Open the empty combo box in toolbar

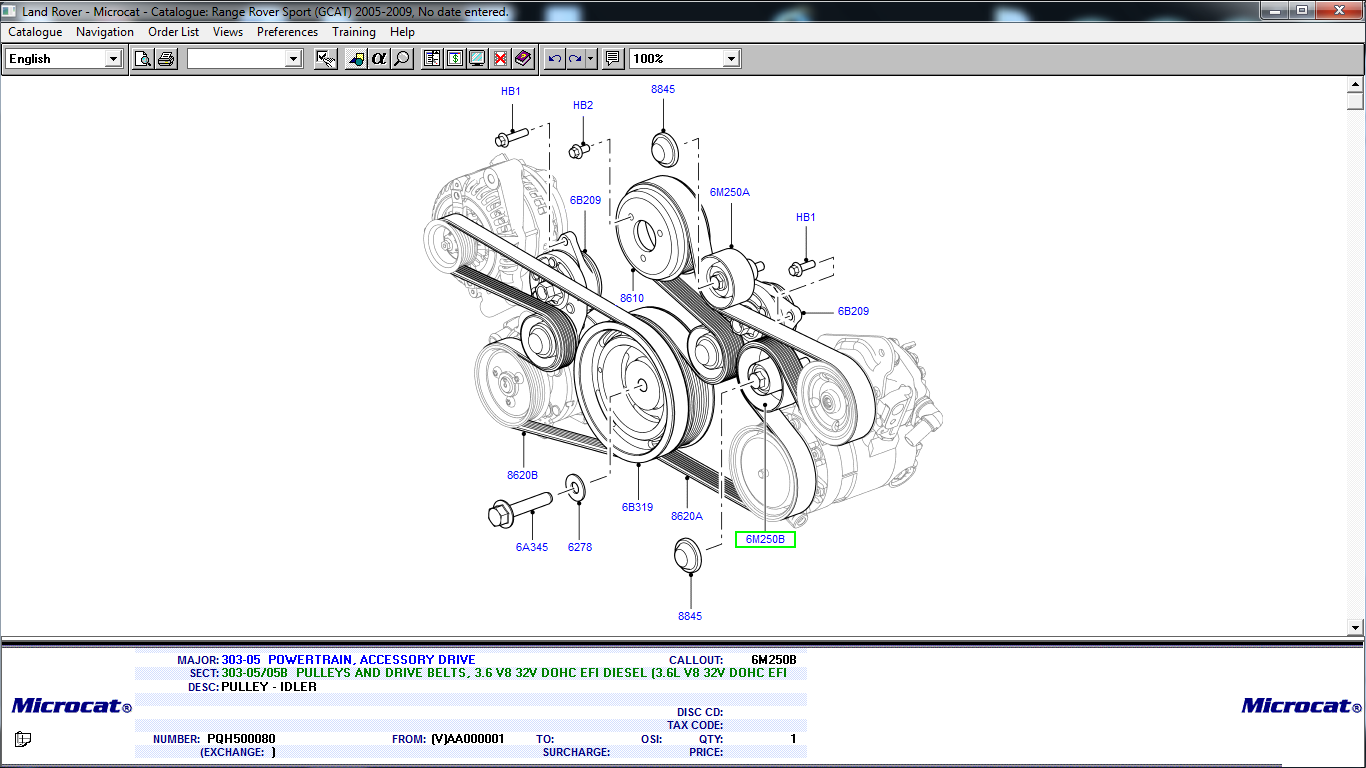[x=293, y=59]
